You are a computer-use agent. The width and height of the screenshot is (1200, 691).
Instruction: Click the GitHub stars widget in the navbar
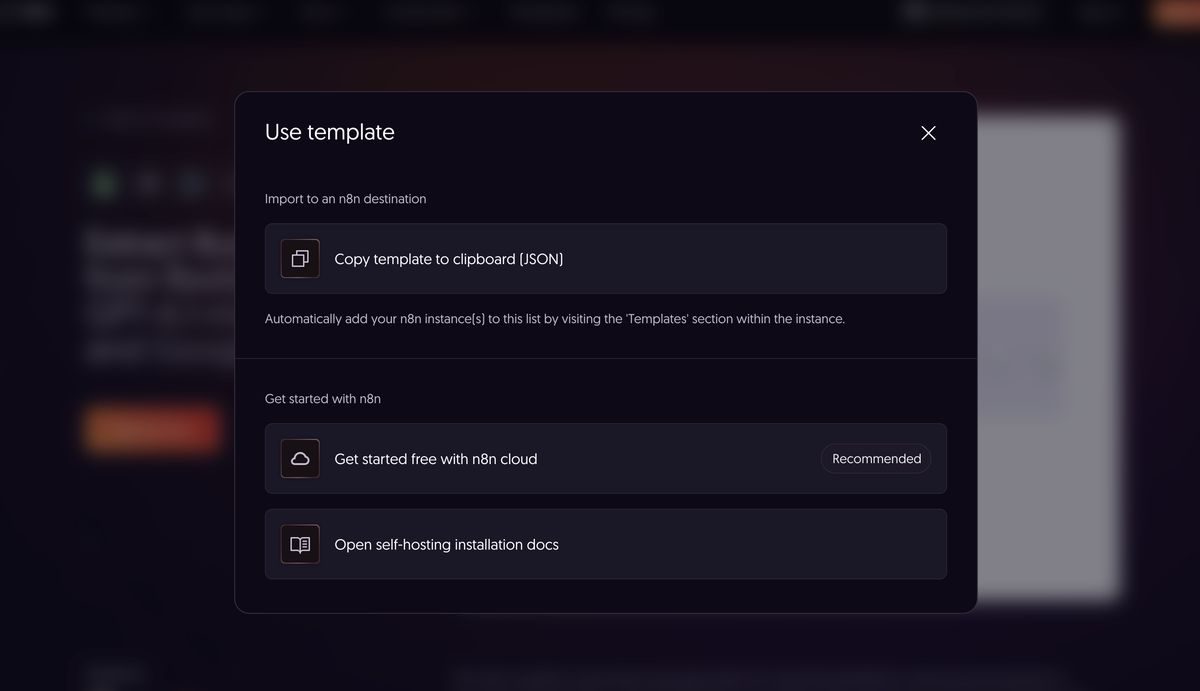coord(970,12)
